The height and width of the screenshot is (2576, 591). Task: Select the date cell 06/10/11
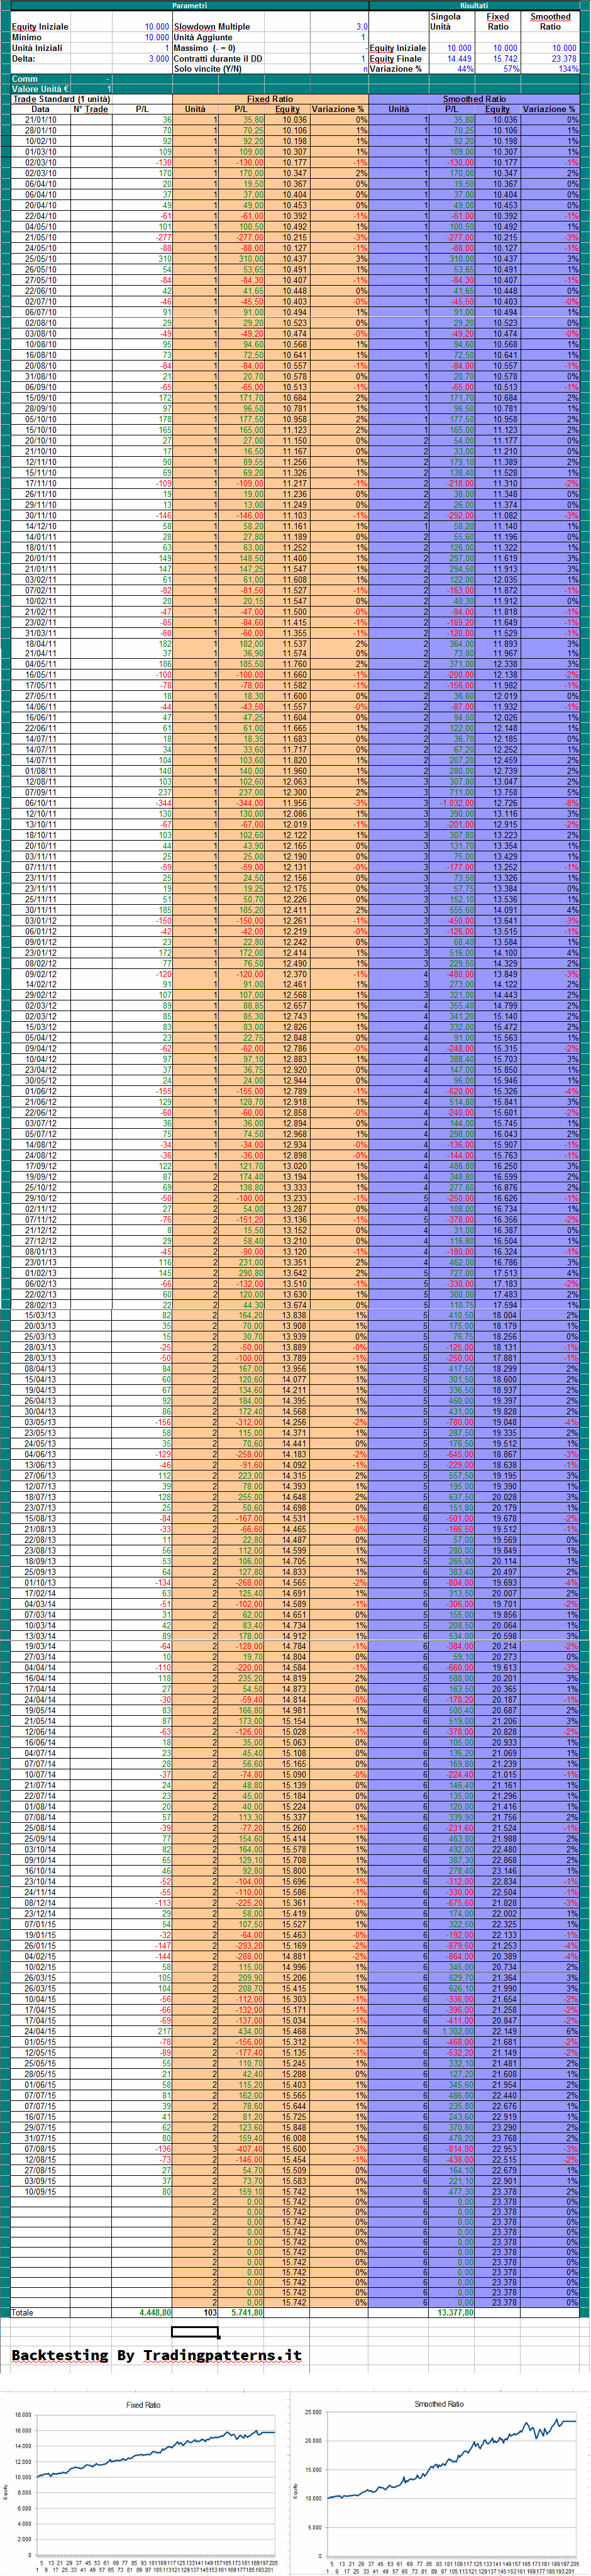pos(40,802)
